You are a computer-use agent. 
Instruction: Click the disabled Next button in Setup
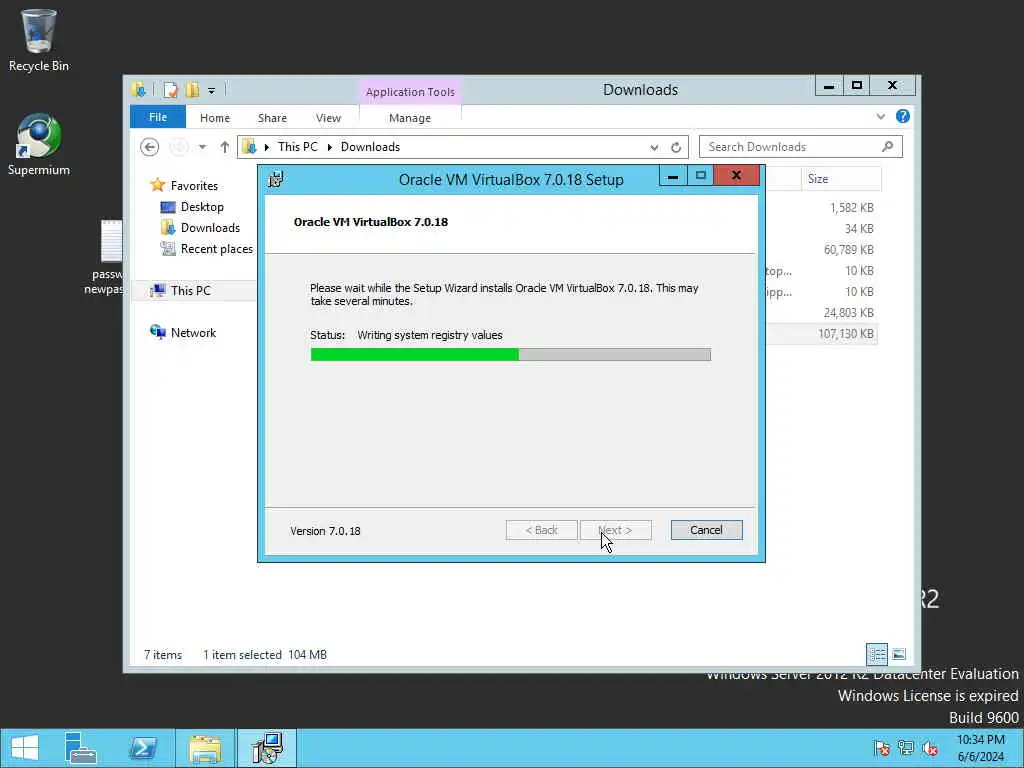(615, 530)
